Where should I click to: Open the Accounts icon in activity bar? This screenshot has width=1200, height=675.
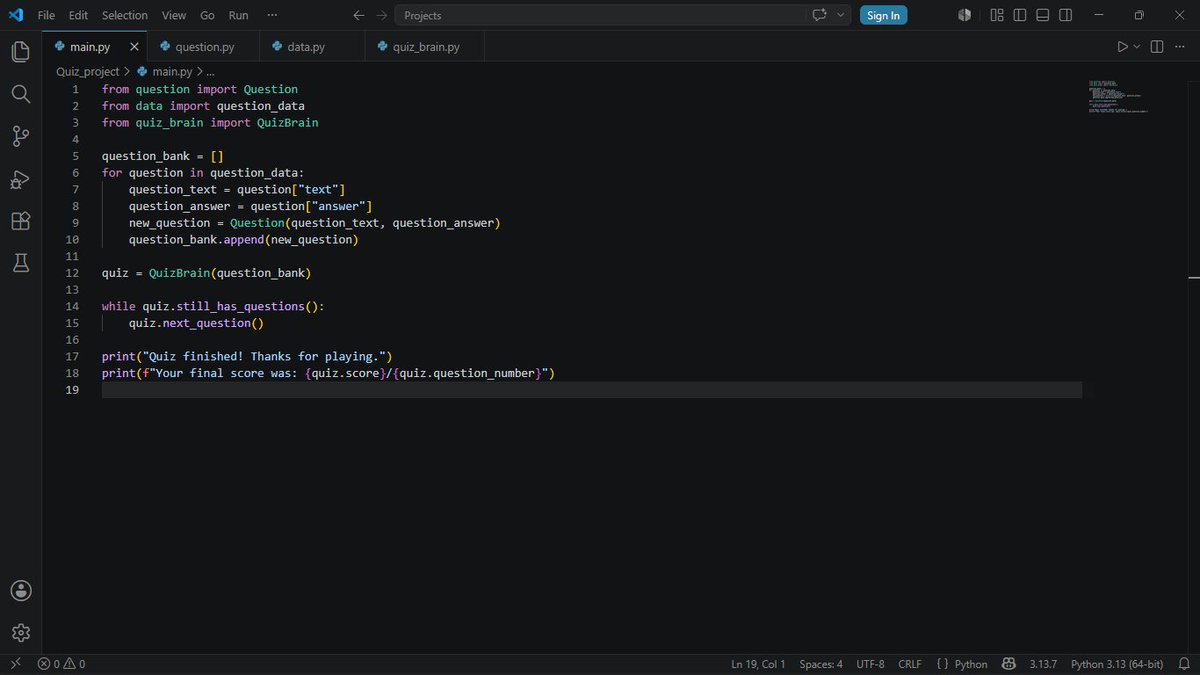21,590
